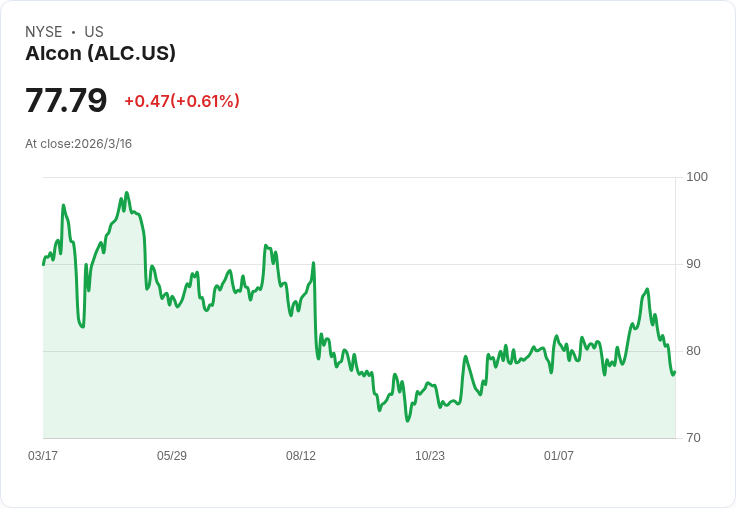Click the 80 y-axis label
The height and width of the screenshot is (508, 736).
[693, 351]
